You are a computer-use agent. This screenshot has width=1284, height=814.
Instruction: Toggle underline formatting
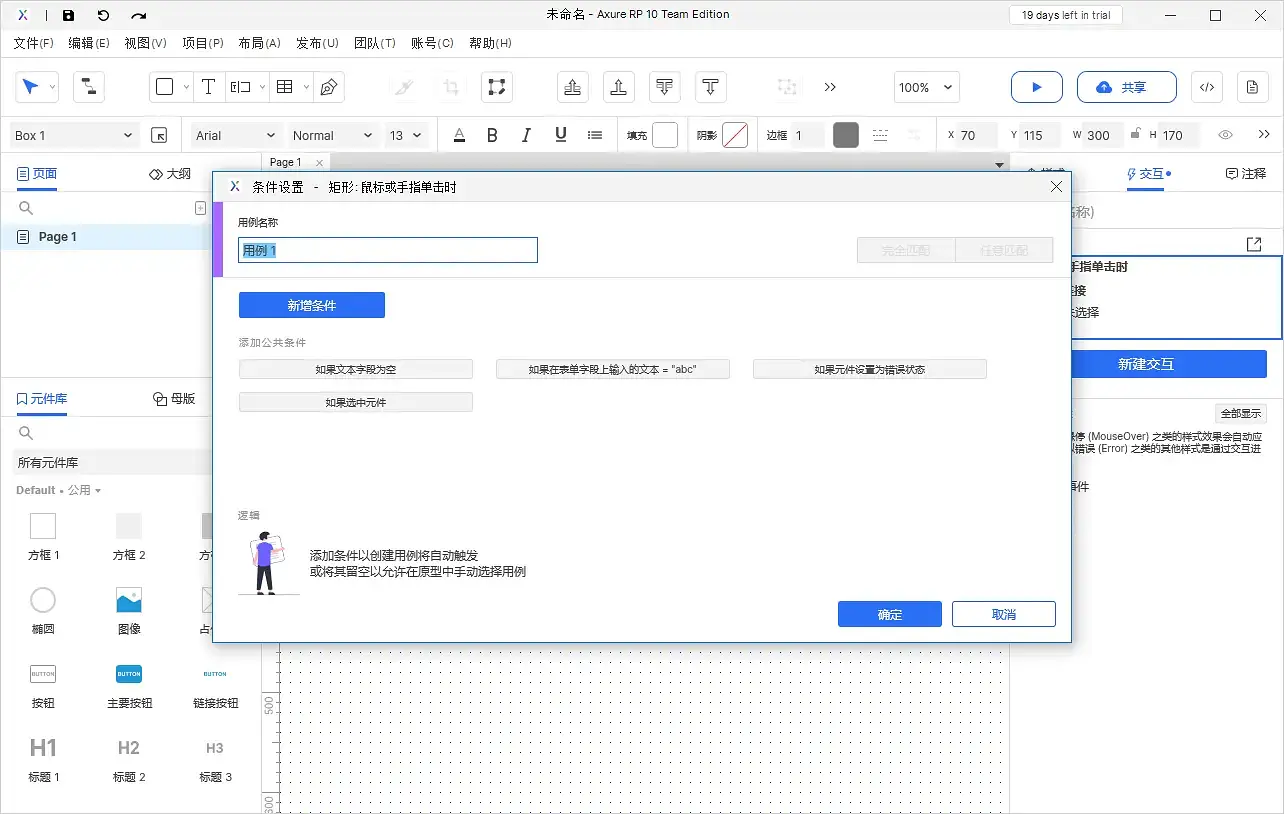coord(560,134)
